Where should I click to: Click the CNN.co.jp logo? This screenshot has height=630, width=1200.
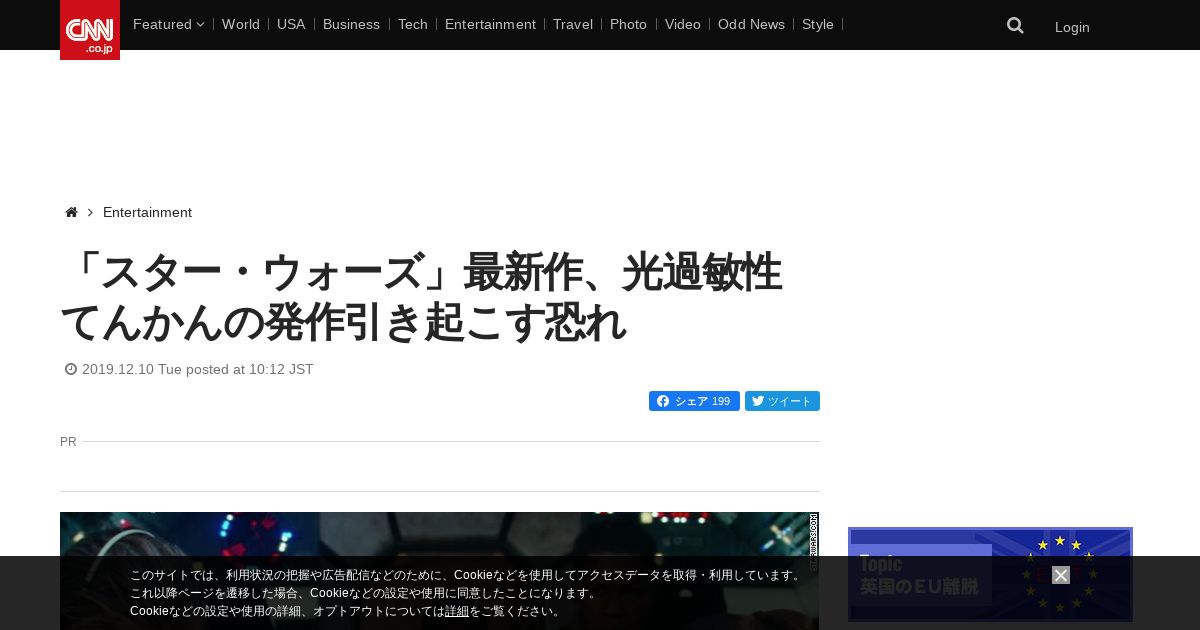[90, 30]
